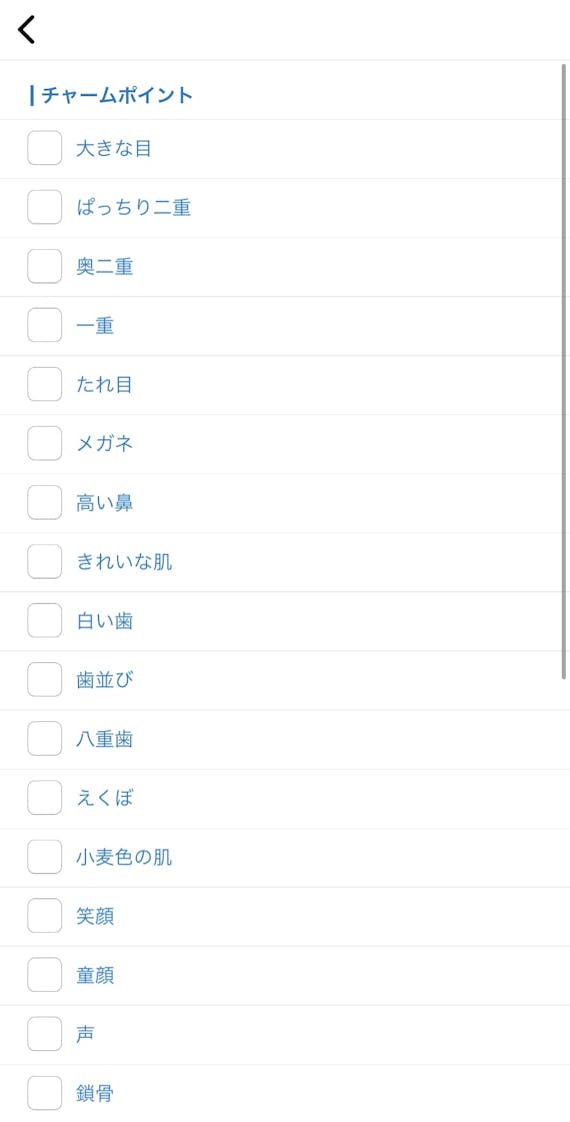Select the 奥二重 checkbox
This screenshot has height=1122, width=570.
coord(44,266)
